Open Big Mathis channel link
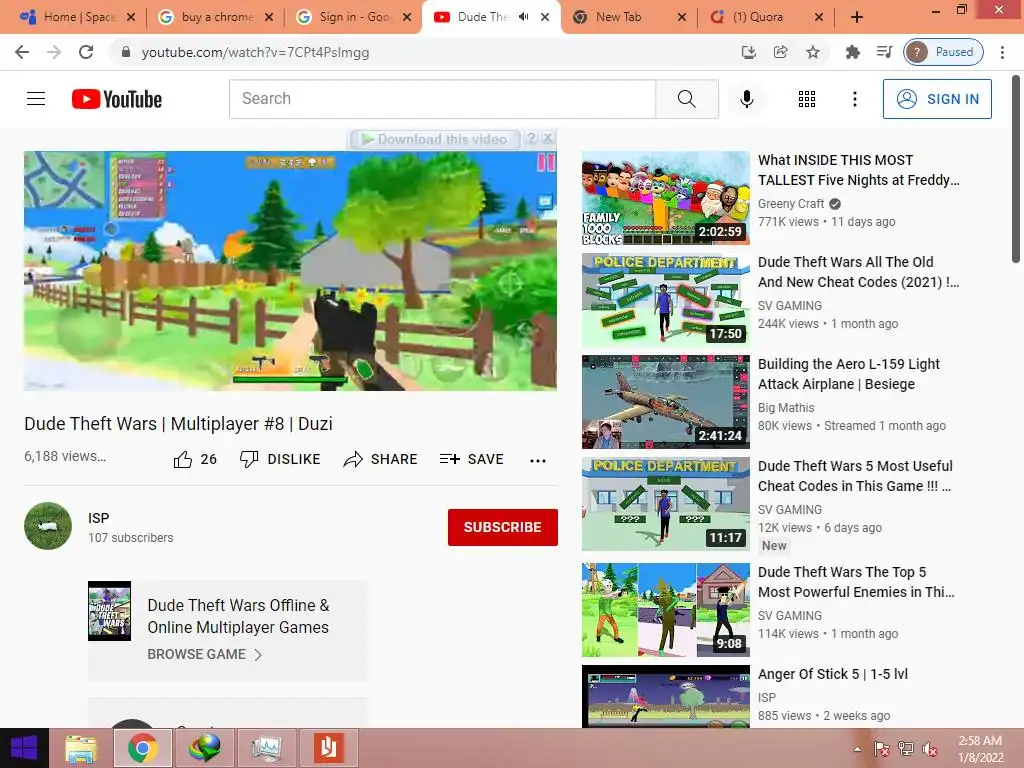This screenshot has height=768, width=1024. pos(786,408)
